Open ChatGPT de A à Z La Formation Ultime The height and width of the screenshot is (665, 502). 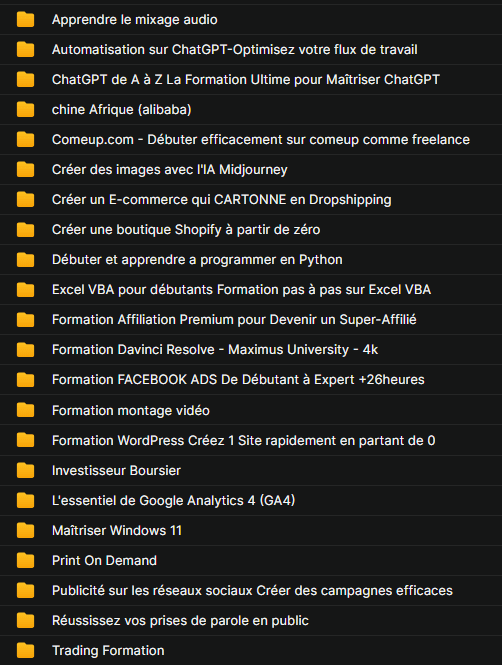click(x=246, y=79)
